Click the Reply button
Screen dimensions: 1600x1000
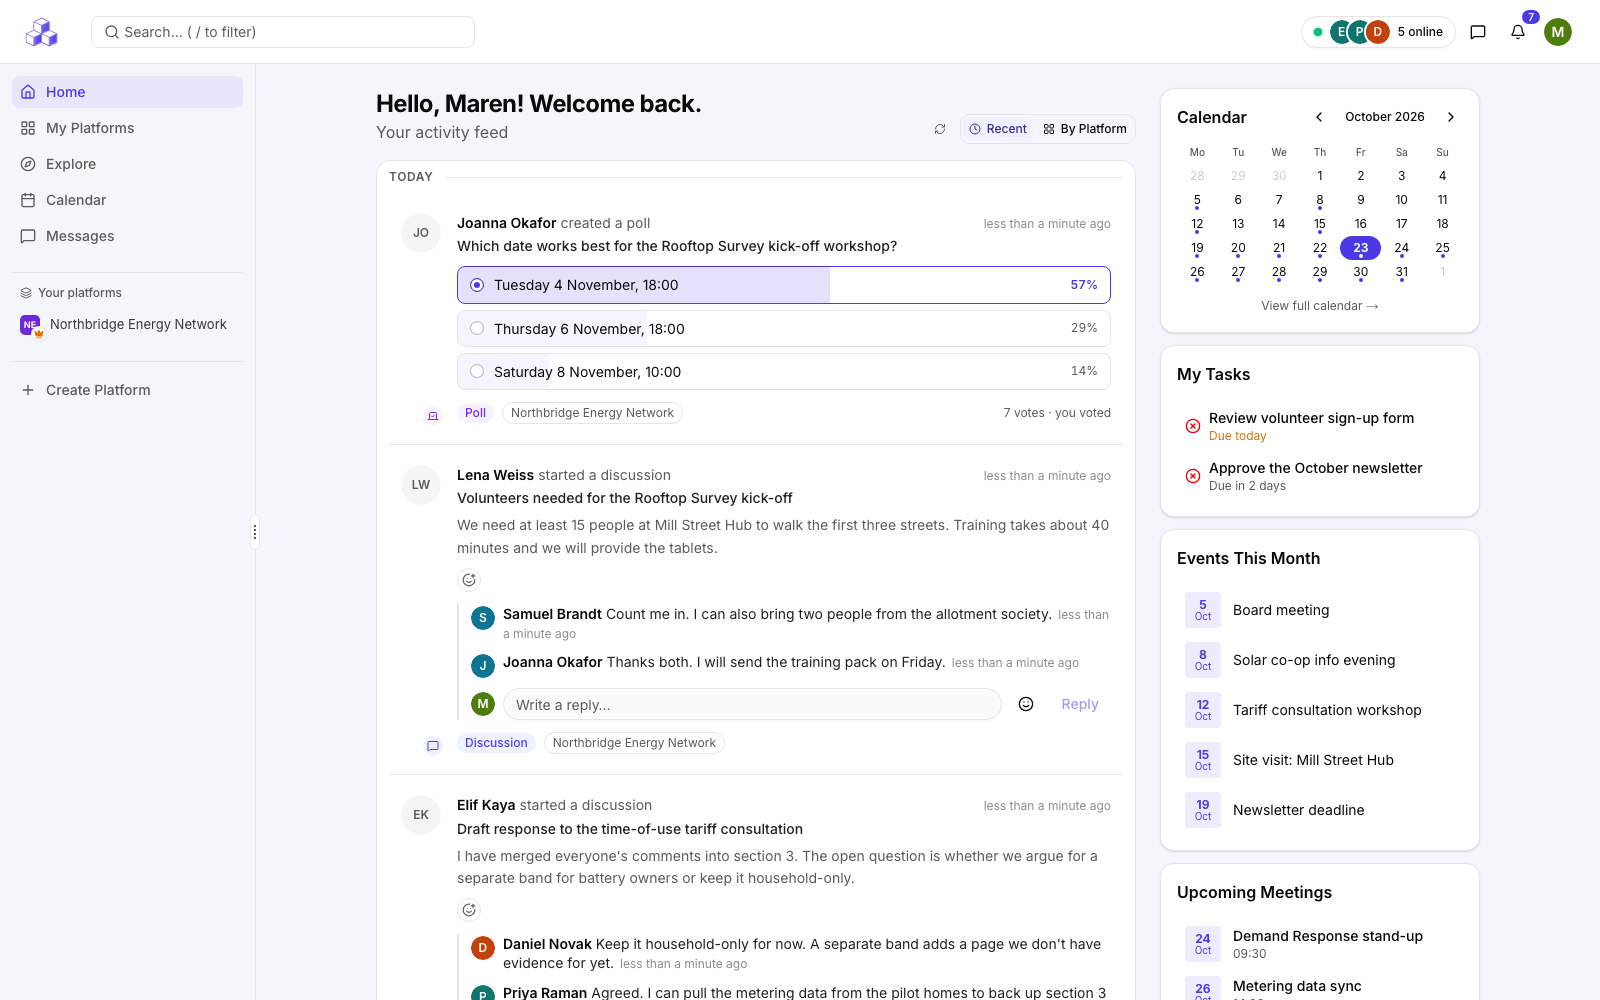coord(1080,704)
